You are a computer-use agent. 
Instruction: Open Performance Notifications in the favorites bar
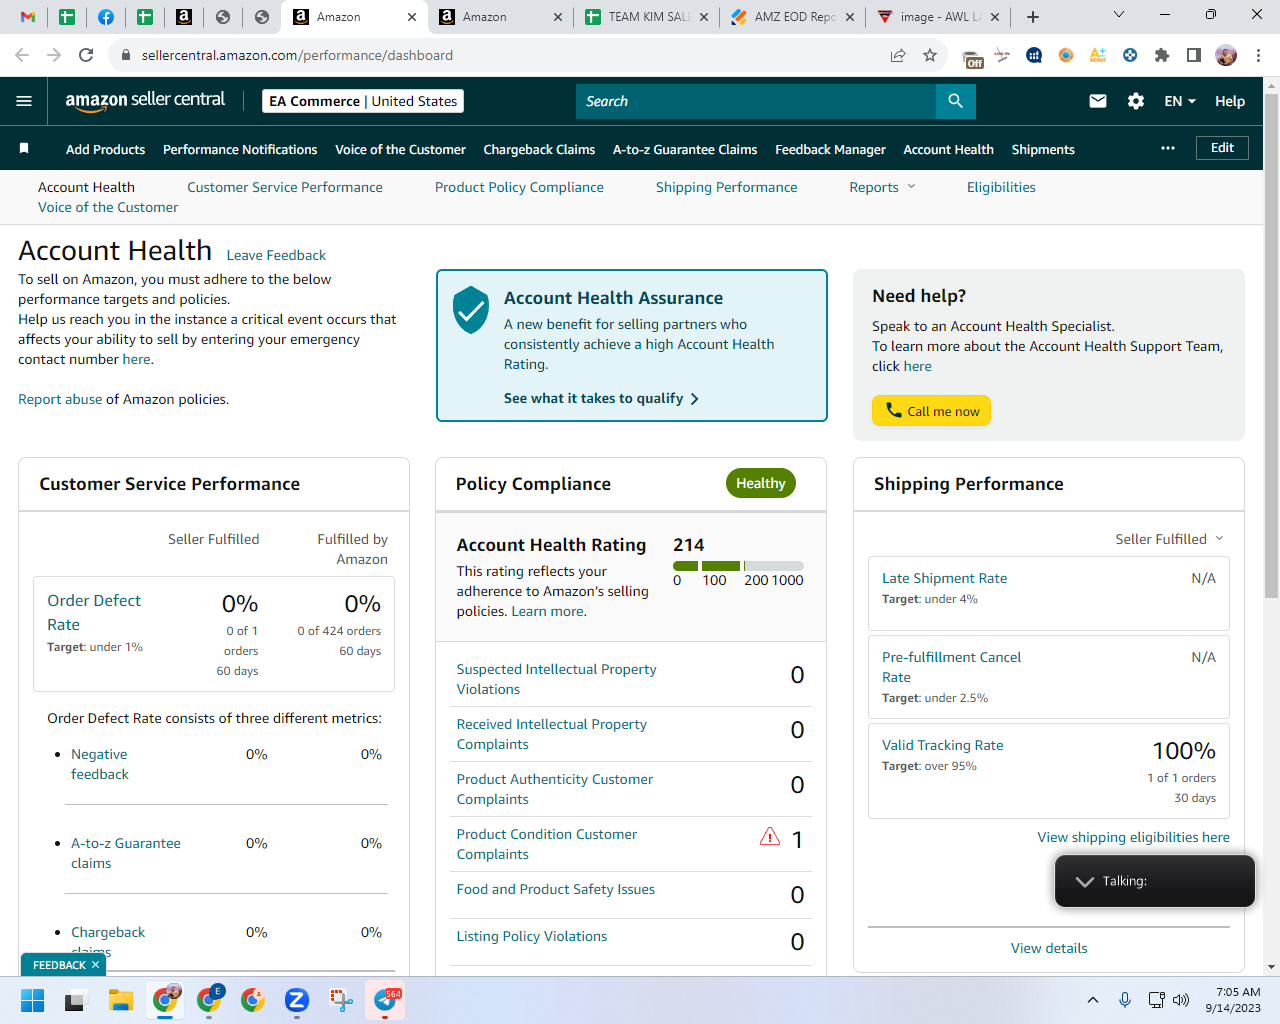[240, 149]
